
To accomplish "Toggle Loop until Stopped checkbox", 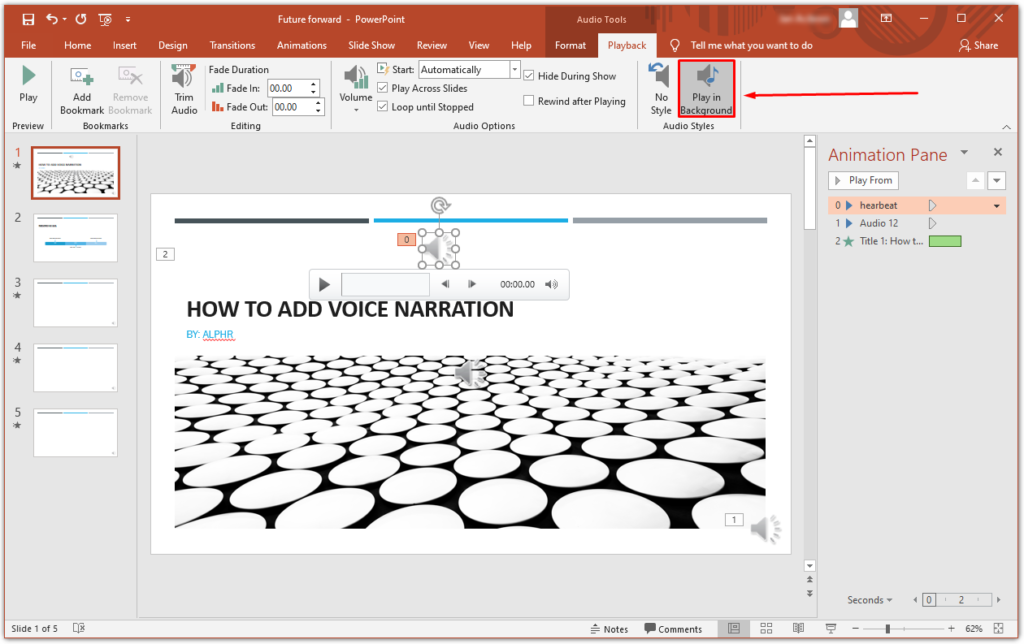I will pos(383,106).
